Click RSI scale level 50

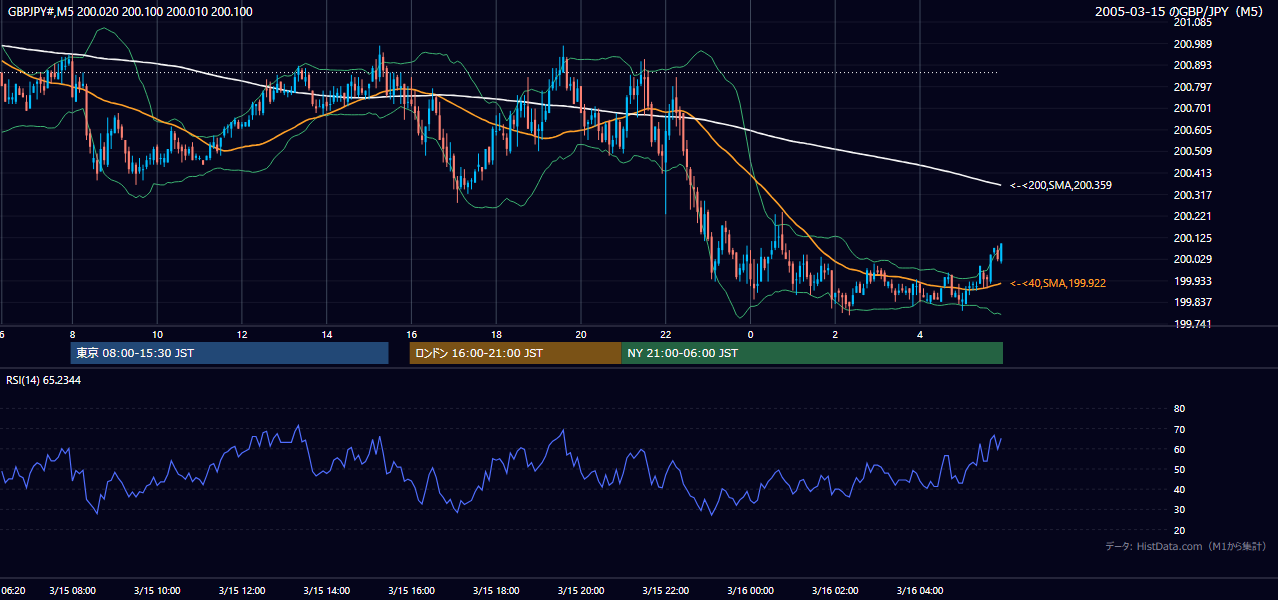pyautogui.click(x=1179, y=470)
